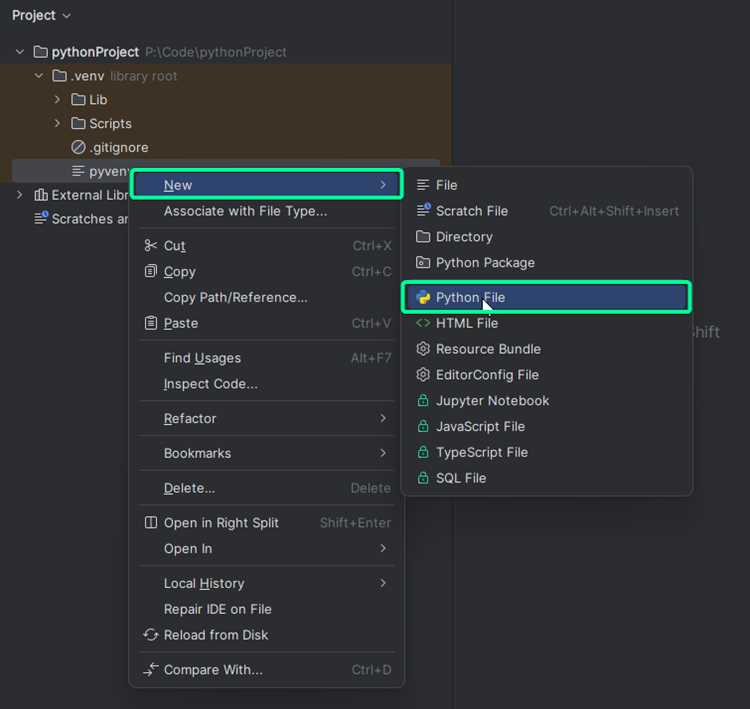
Task: Collapse the pythonProject root folder
Action: coord(20,52)
